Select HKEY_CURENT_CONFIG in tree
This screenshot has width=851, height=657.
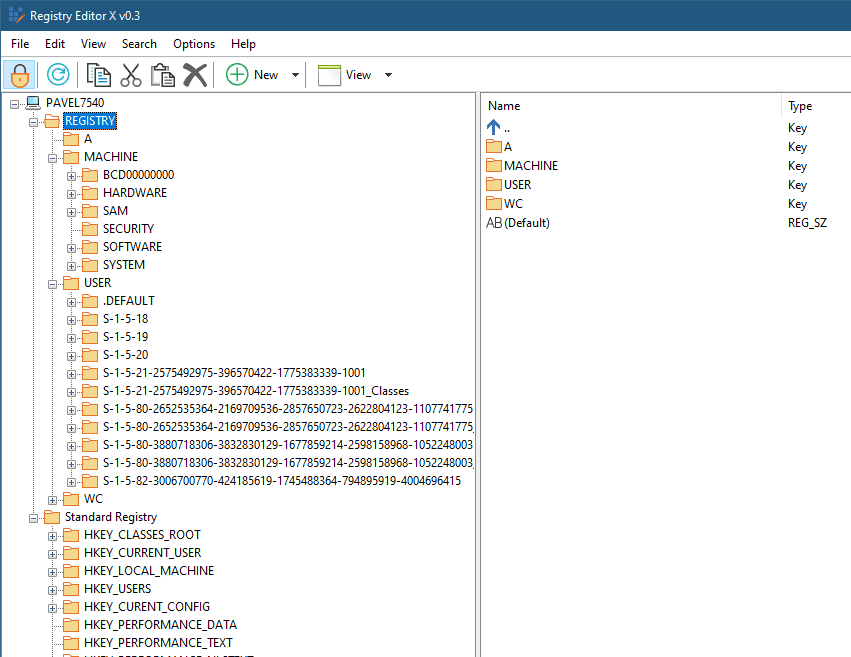click(x=147, y=607)
